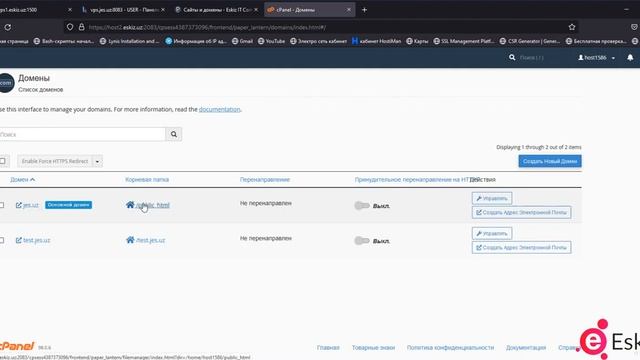Viewport: 640px width, 360px height.
Task: Close the vps.jes.uz USER tab
Action: point(163,10)
